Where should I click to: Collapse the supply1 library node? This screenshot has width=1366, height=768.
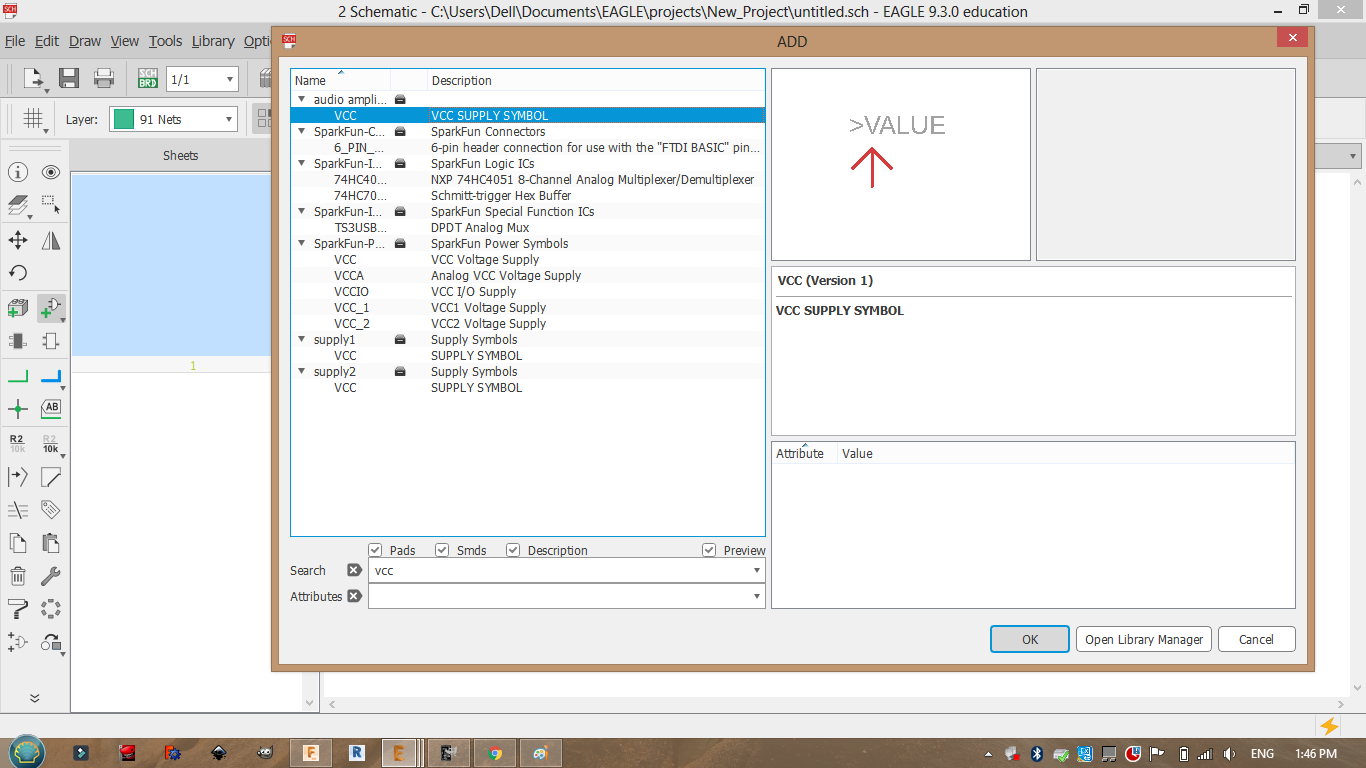click(x=301, y=339)
